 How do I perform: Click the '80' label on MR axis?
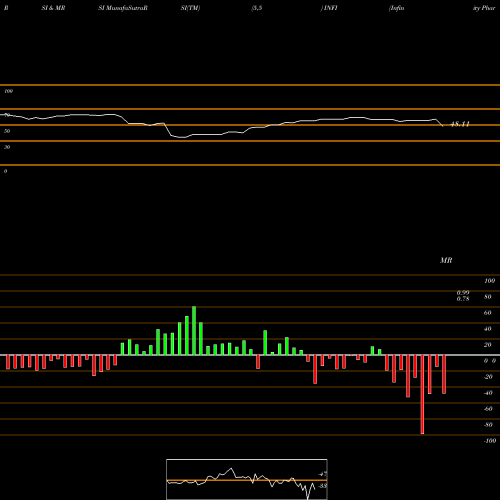(488, 297)
